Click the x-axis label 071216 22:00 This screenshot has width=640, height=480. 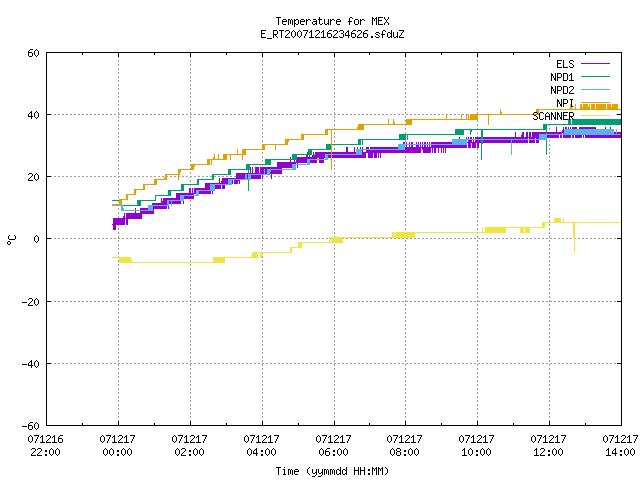coord(45,446)
